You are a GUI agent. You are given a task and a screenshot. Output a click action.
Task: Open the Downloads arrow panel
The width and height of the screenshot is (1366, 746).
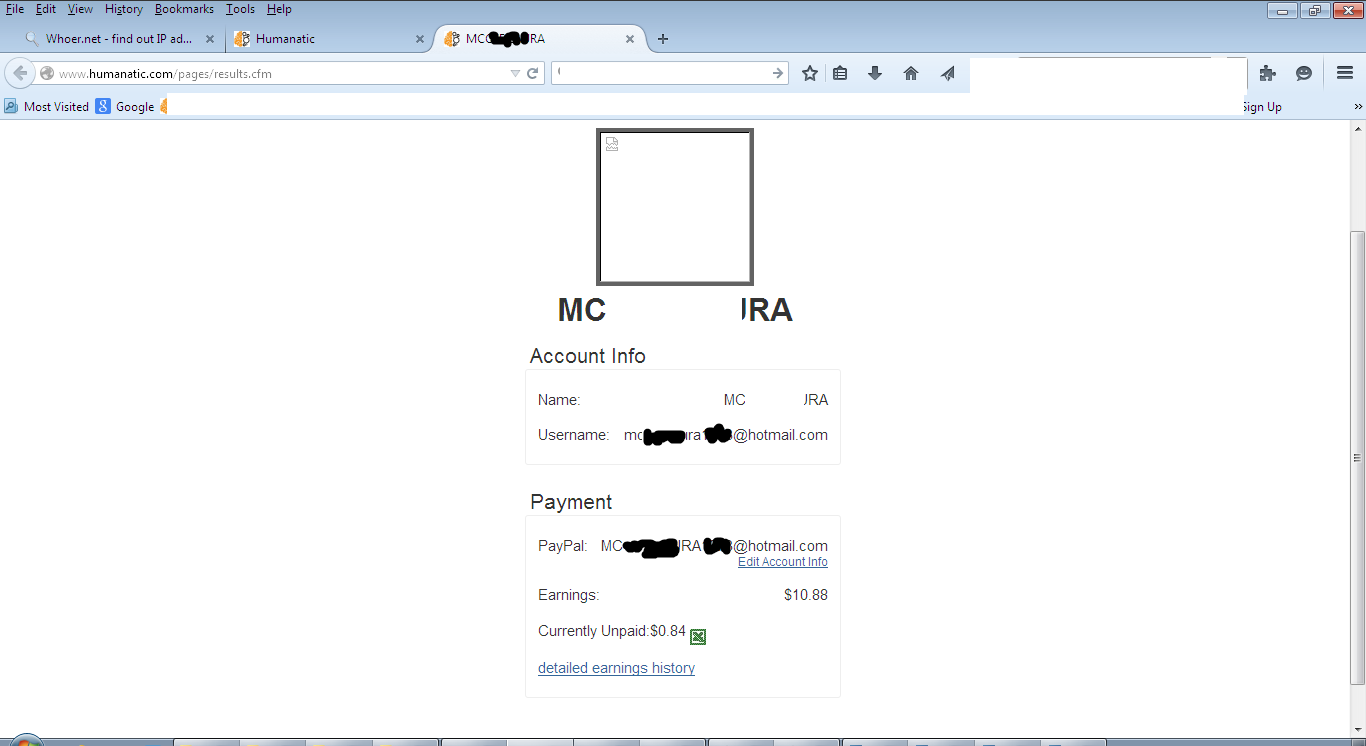tap(875, 73)
